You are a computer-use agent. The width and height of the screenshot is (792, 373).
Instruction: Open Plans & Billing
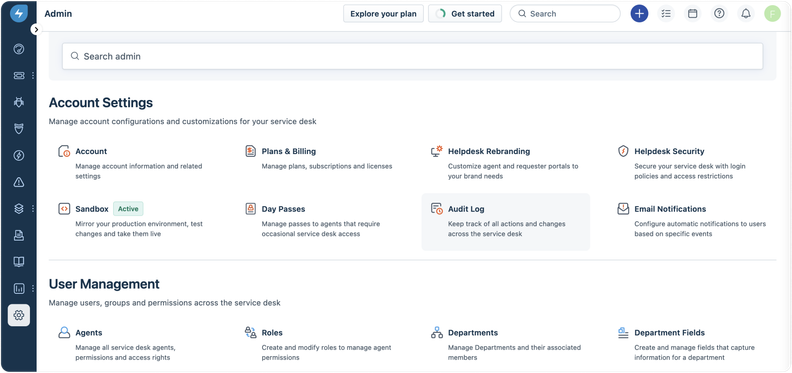pyautogui.click(x=288, y=151)
